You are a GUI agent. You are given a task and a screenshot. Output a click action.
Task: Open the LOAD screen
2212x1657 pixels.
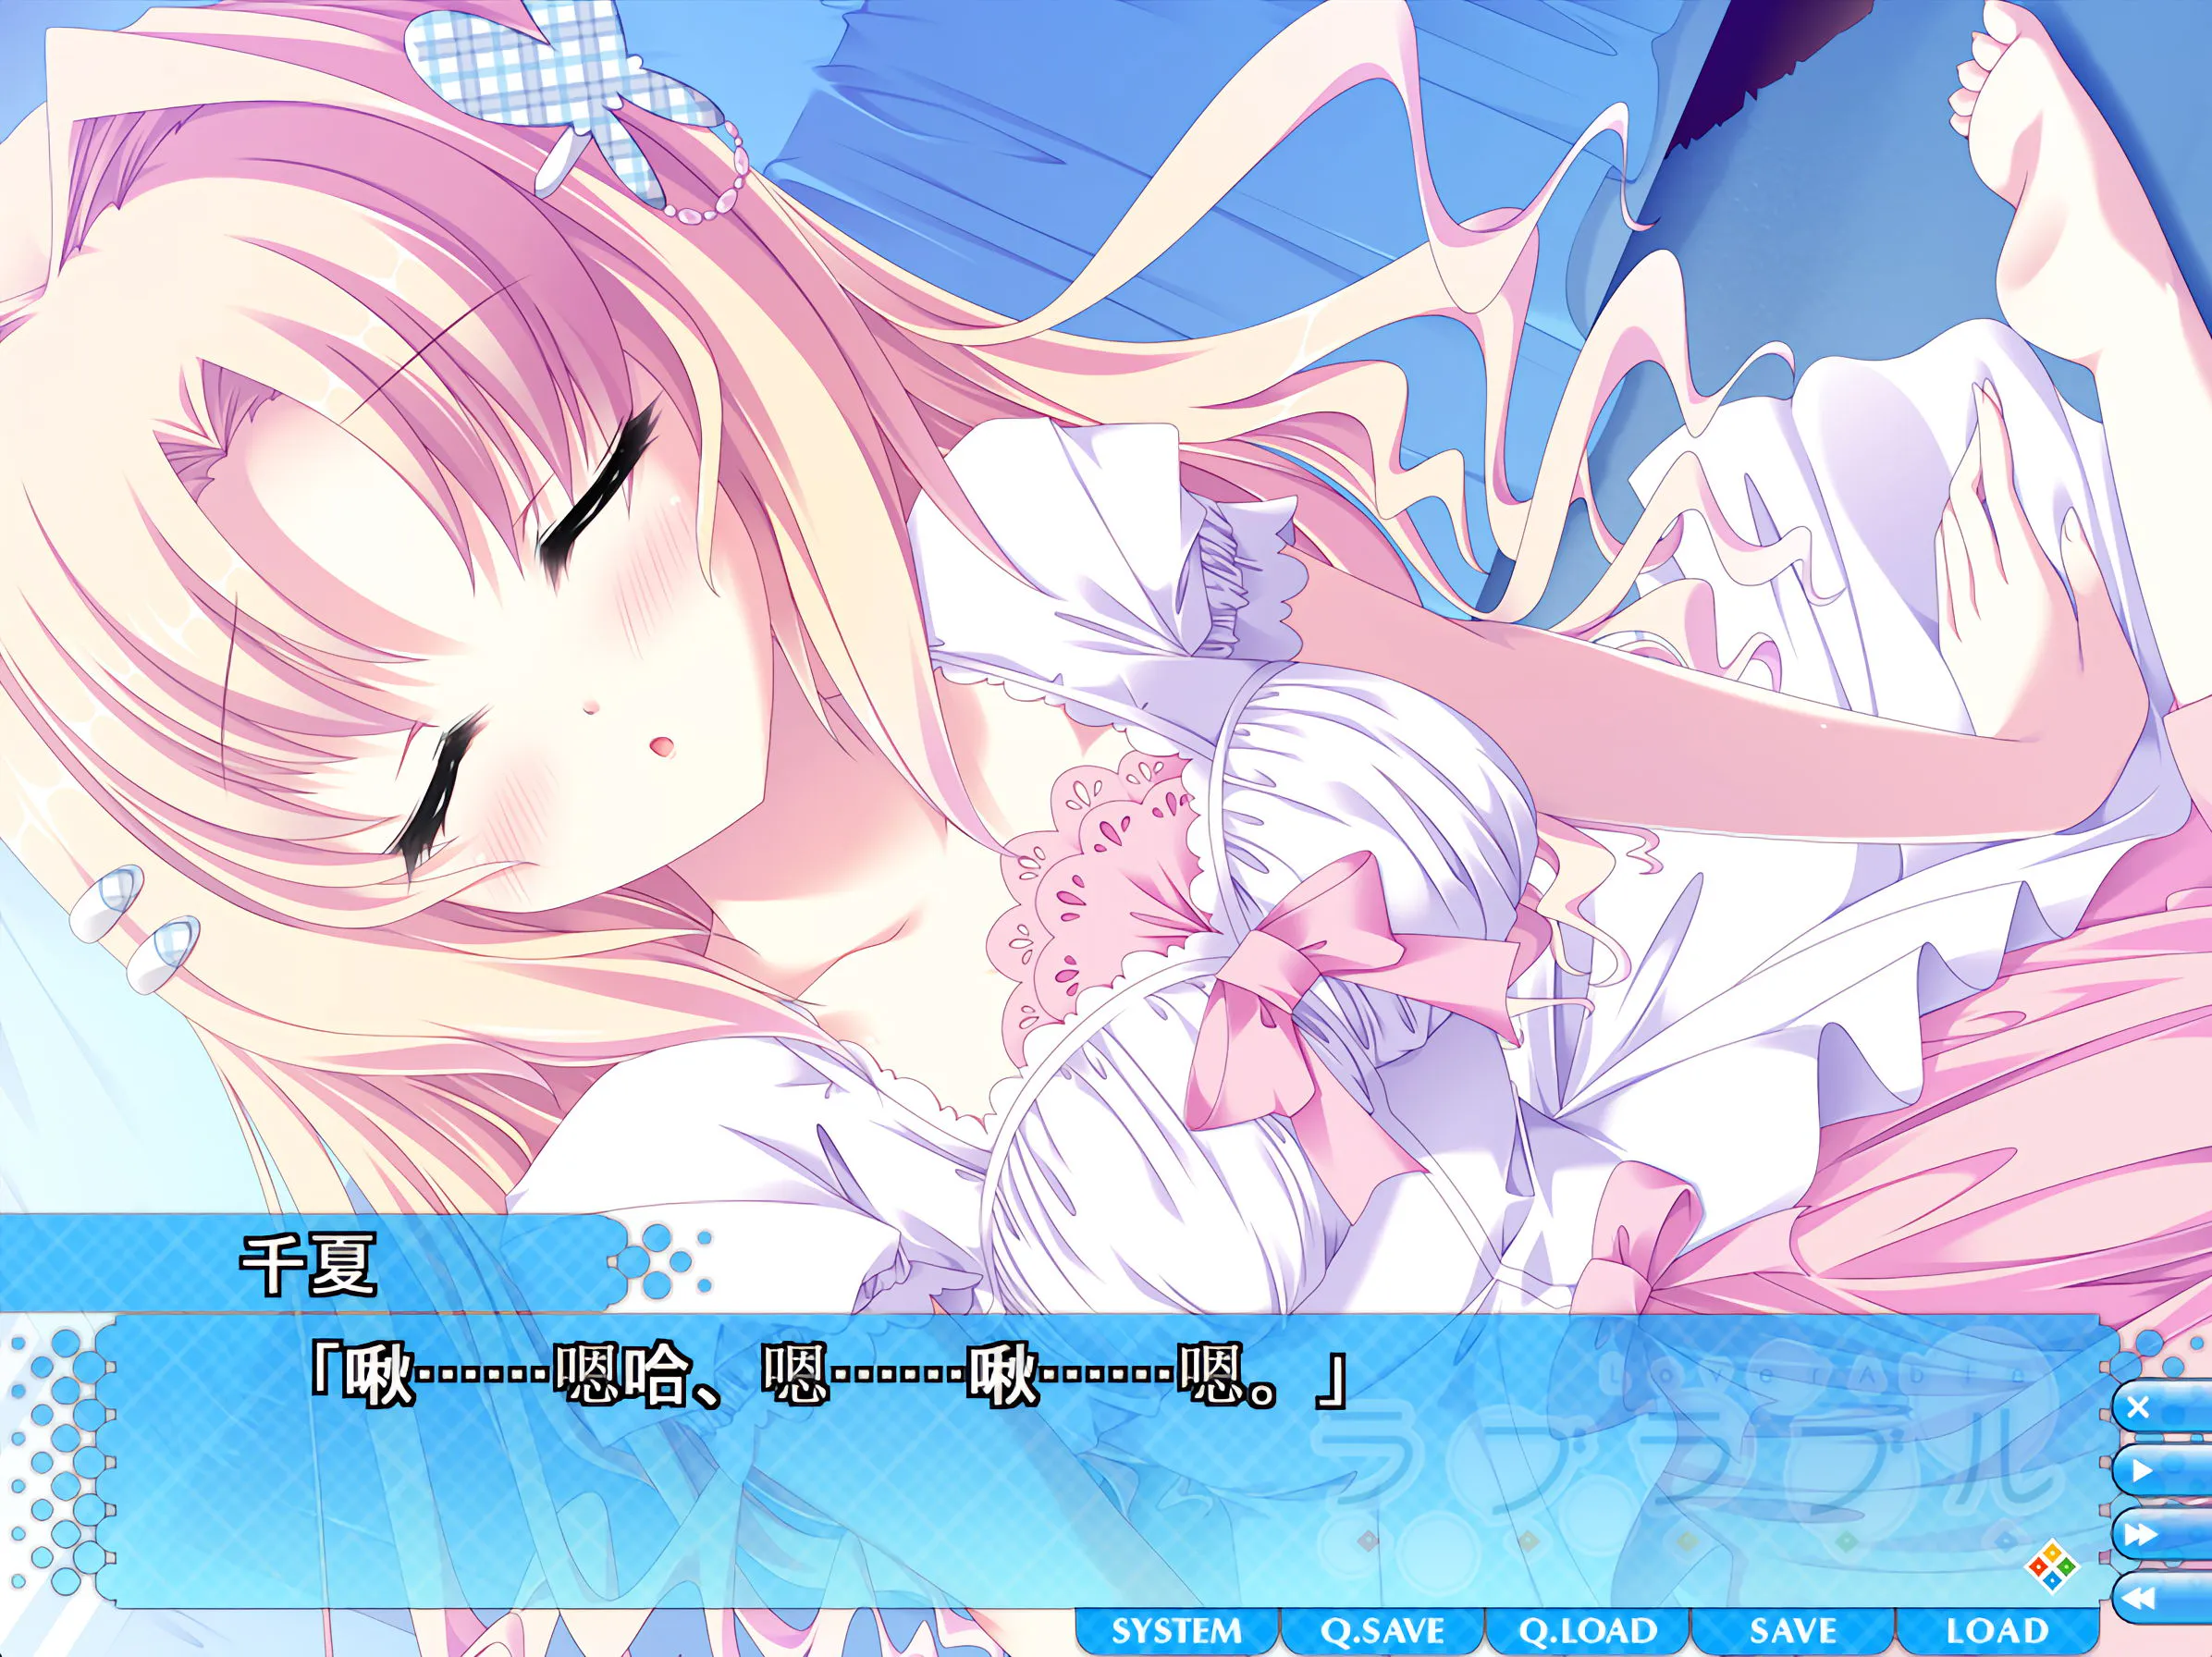click(1997, 1632)
